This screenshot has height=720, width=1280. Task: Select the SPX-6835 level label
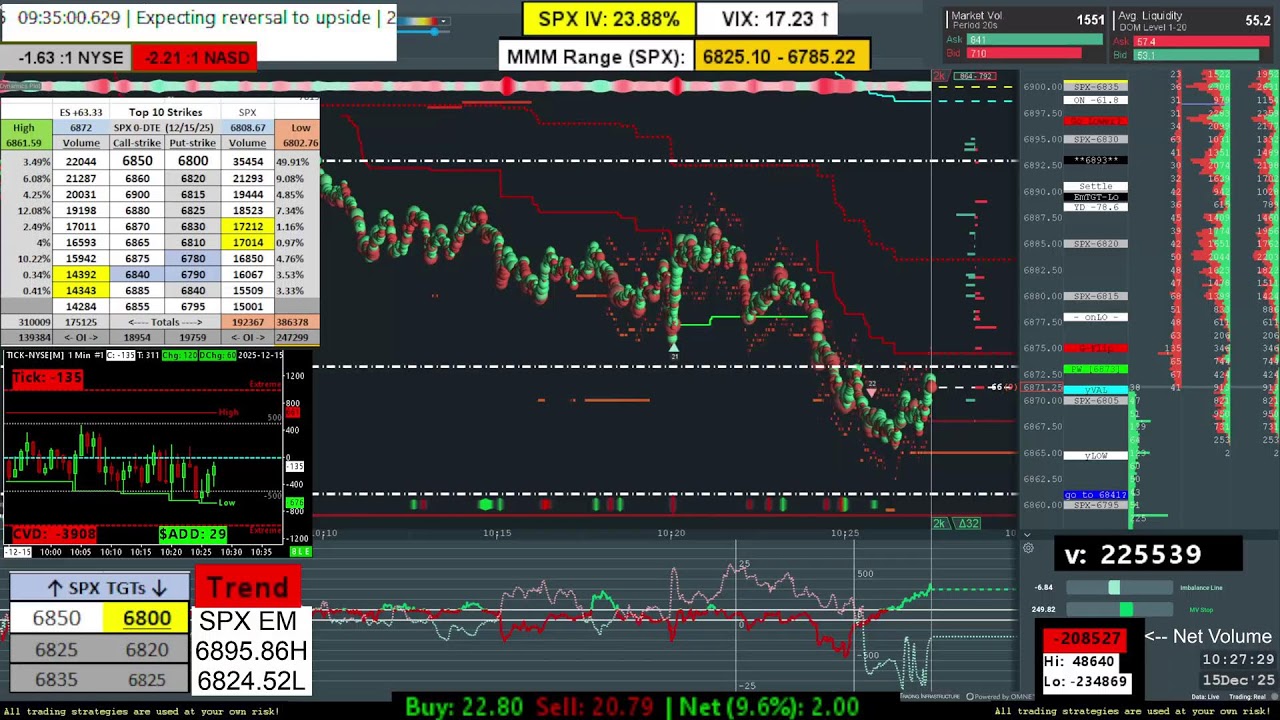pyautogui.click(x=1096, y=87)
